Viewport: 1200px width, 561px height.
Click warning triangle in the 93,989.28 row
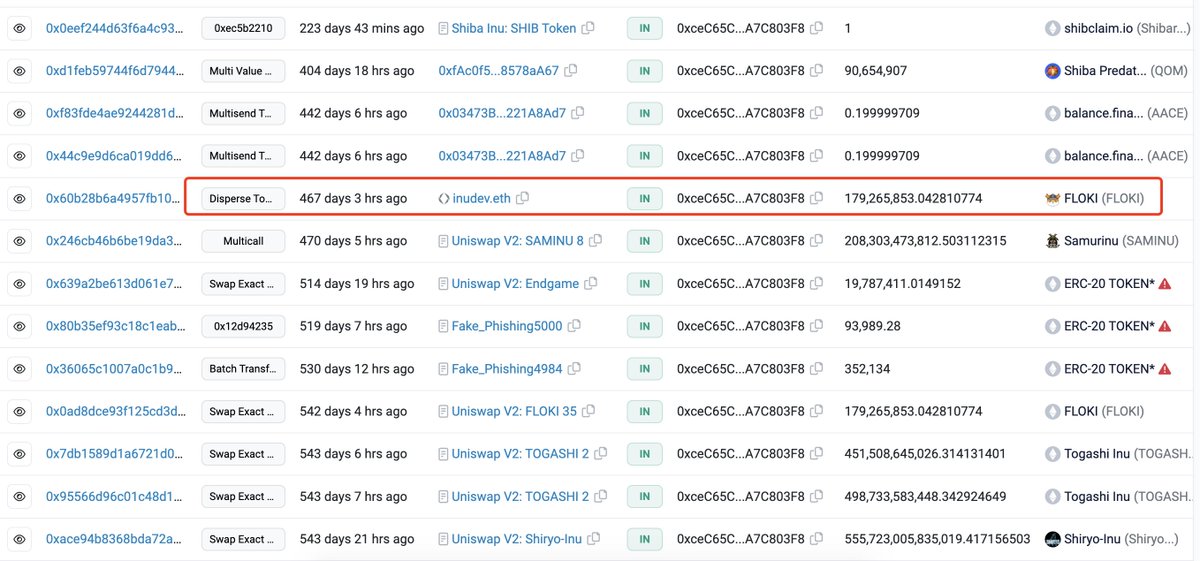[1164, 326]
